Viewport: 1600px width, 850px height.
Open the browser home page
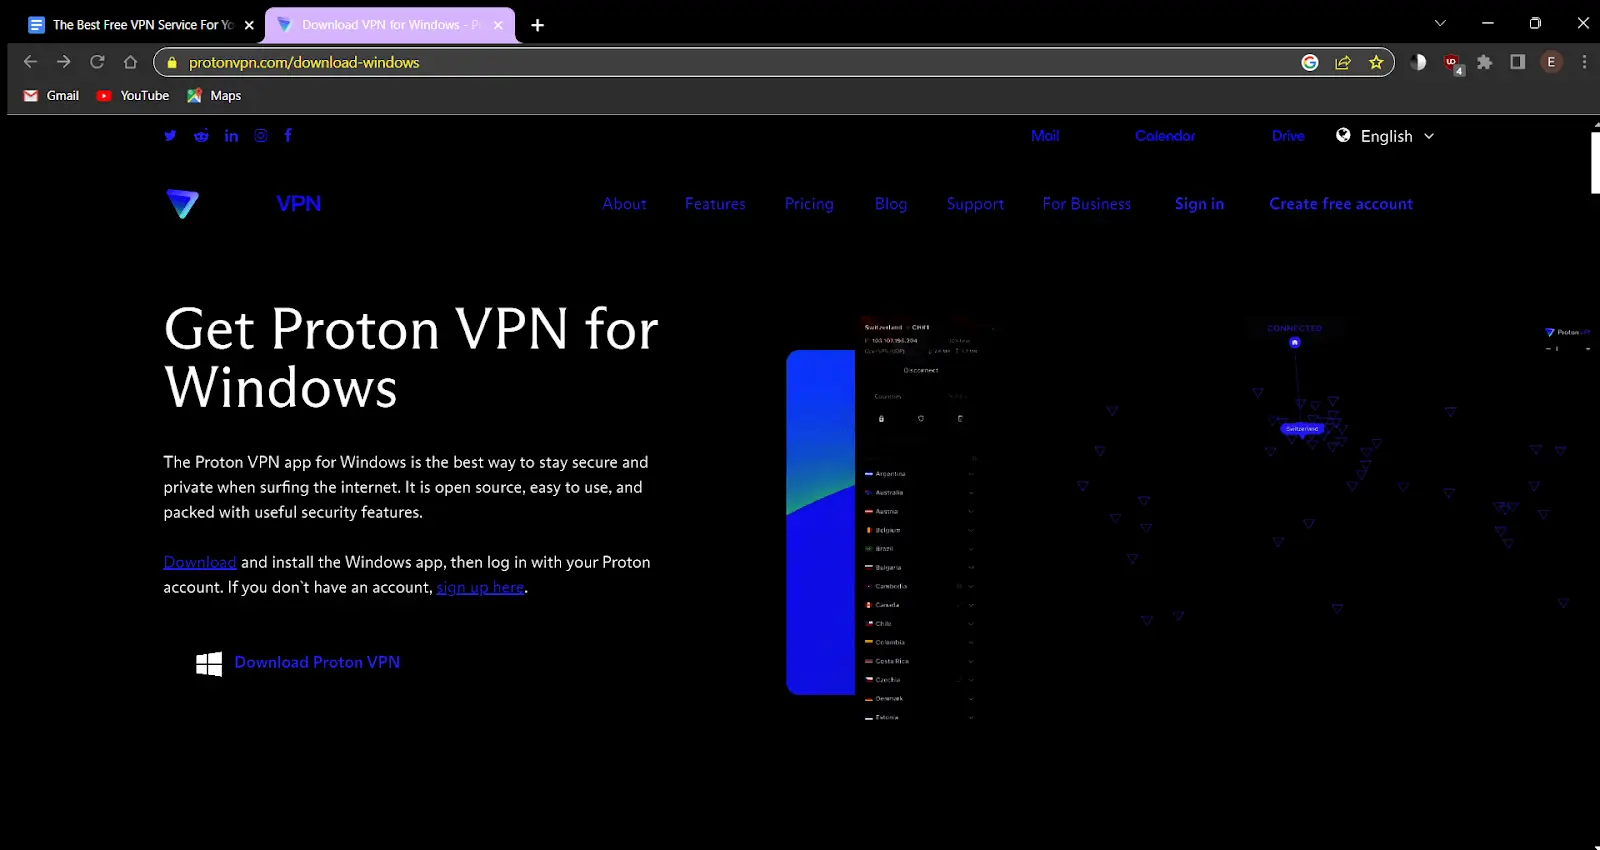tap(130, 62)
